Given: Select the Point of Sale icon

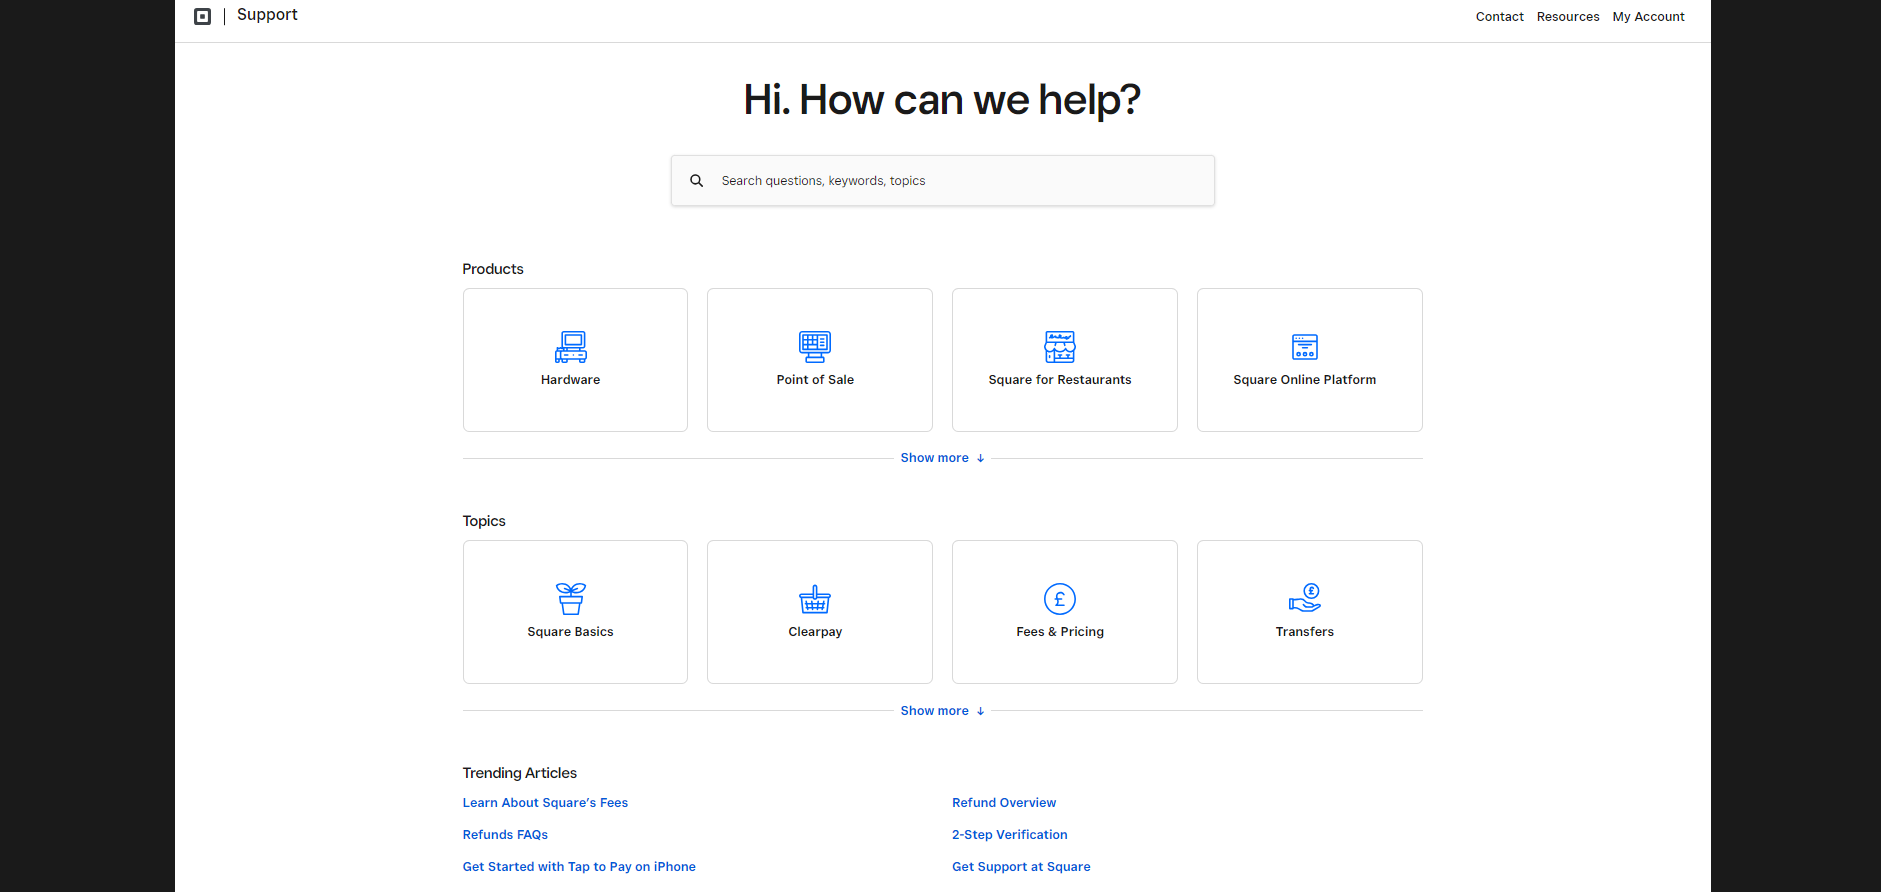Looking at the screenshot, I should click(x=815, y=347).
